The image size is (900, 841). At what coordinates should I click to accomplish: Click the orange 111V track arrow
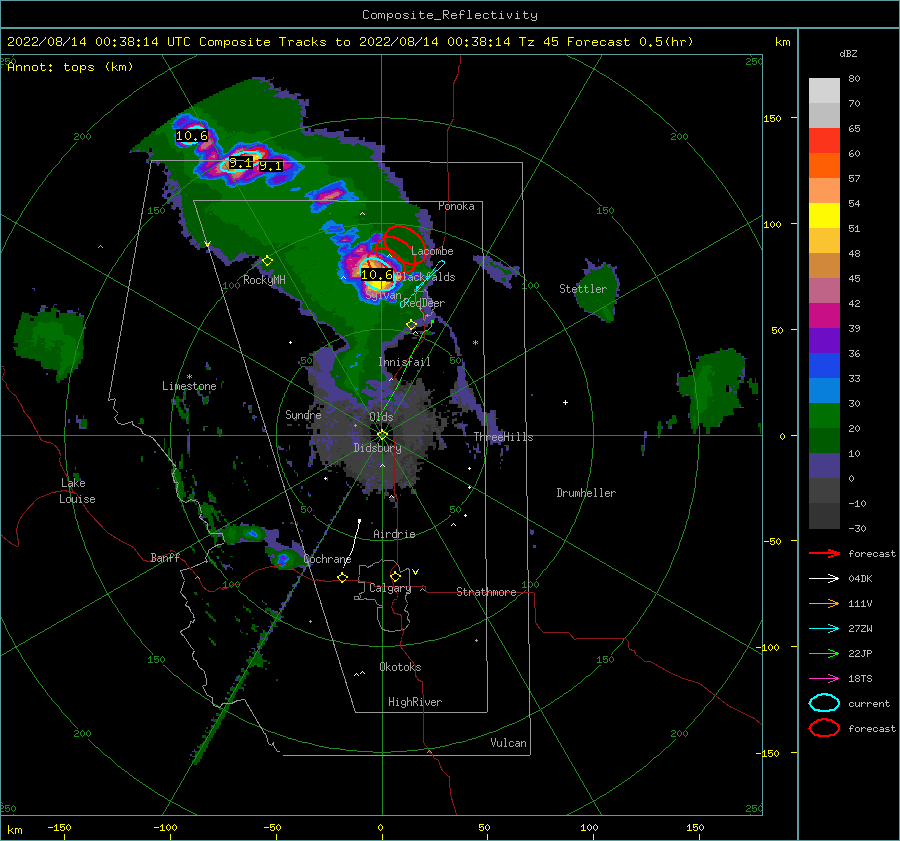click(x=824, y=603)
